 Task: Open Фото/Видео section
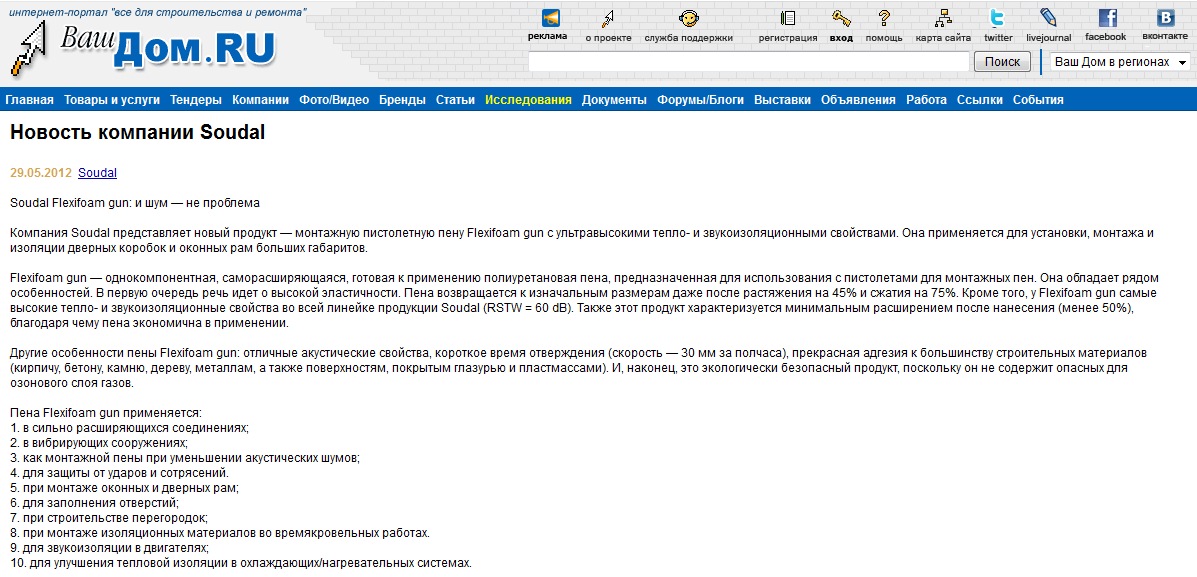coord(334,100)
